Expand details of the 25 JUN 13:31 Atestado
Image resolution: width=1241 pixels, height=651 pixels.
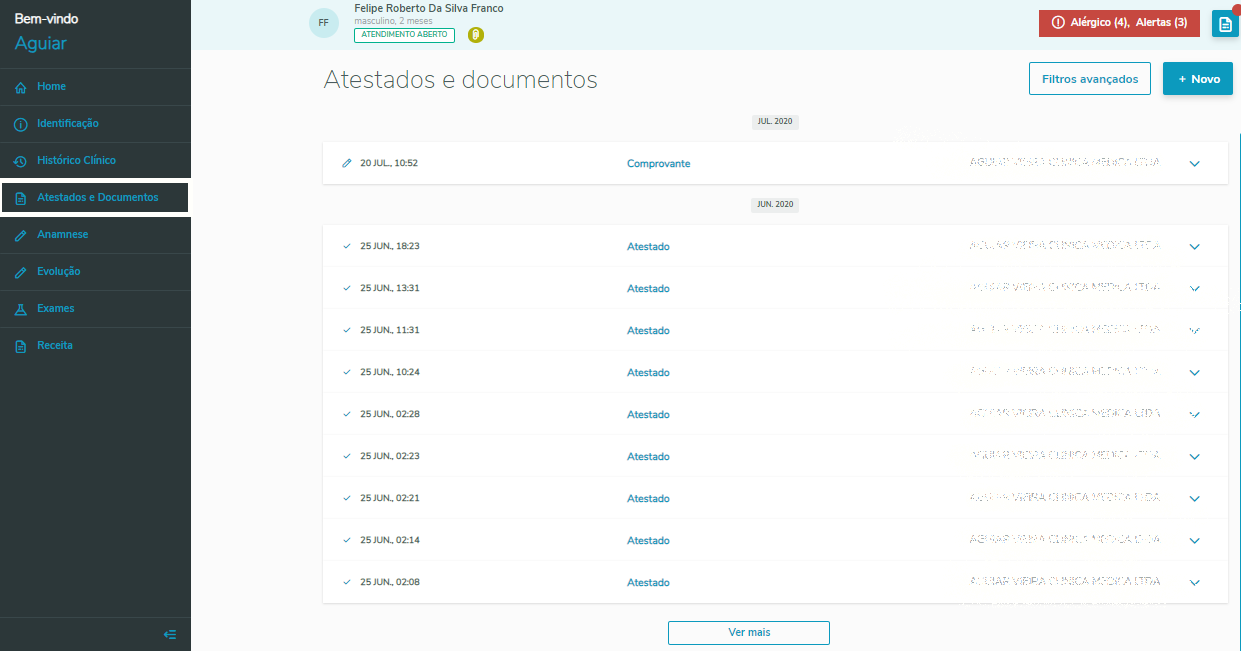click(x=1194, y=288)
